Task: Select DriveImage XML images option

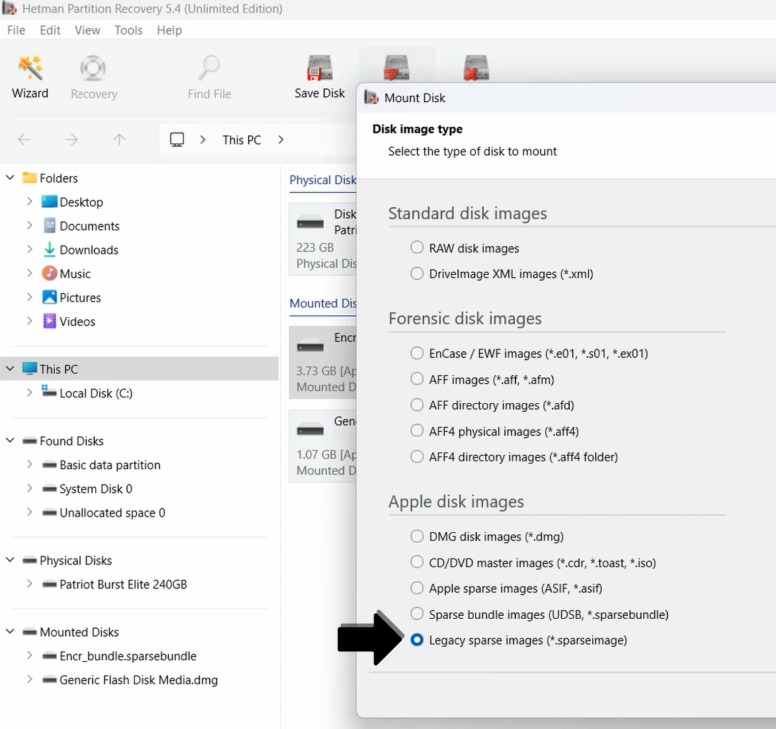Action: coord(417,273)
